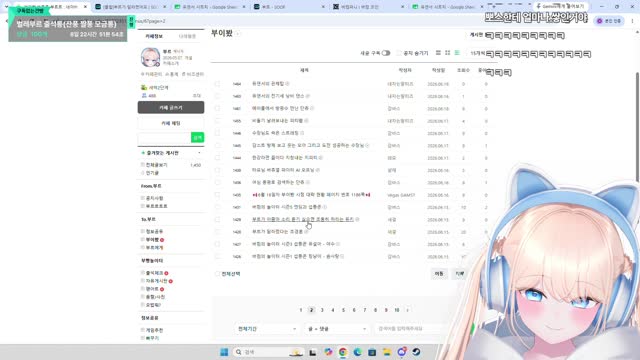This screenshot has height=360, width=640.
Task: Open the underlined post under the cursor
Action: 302,220
